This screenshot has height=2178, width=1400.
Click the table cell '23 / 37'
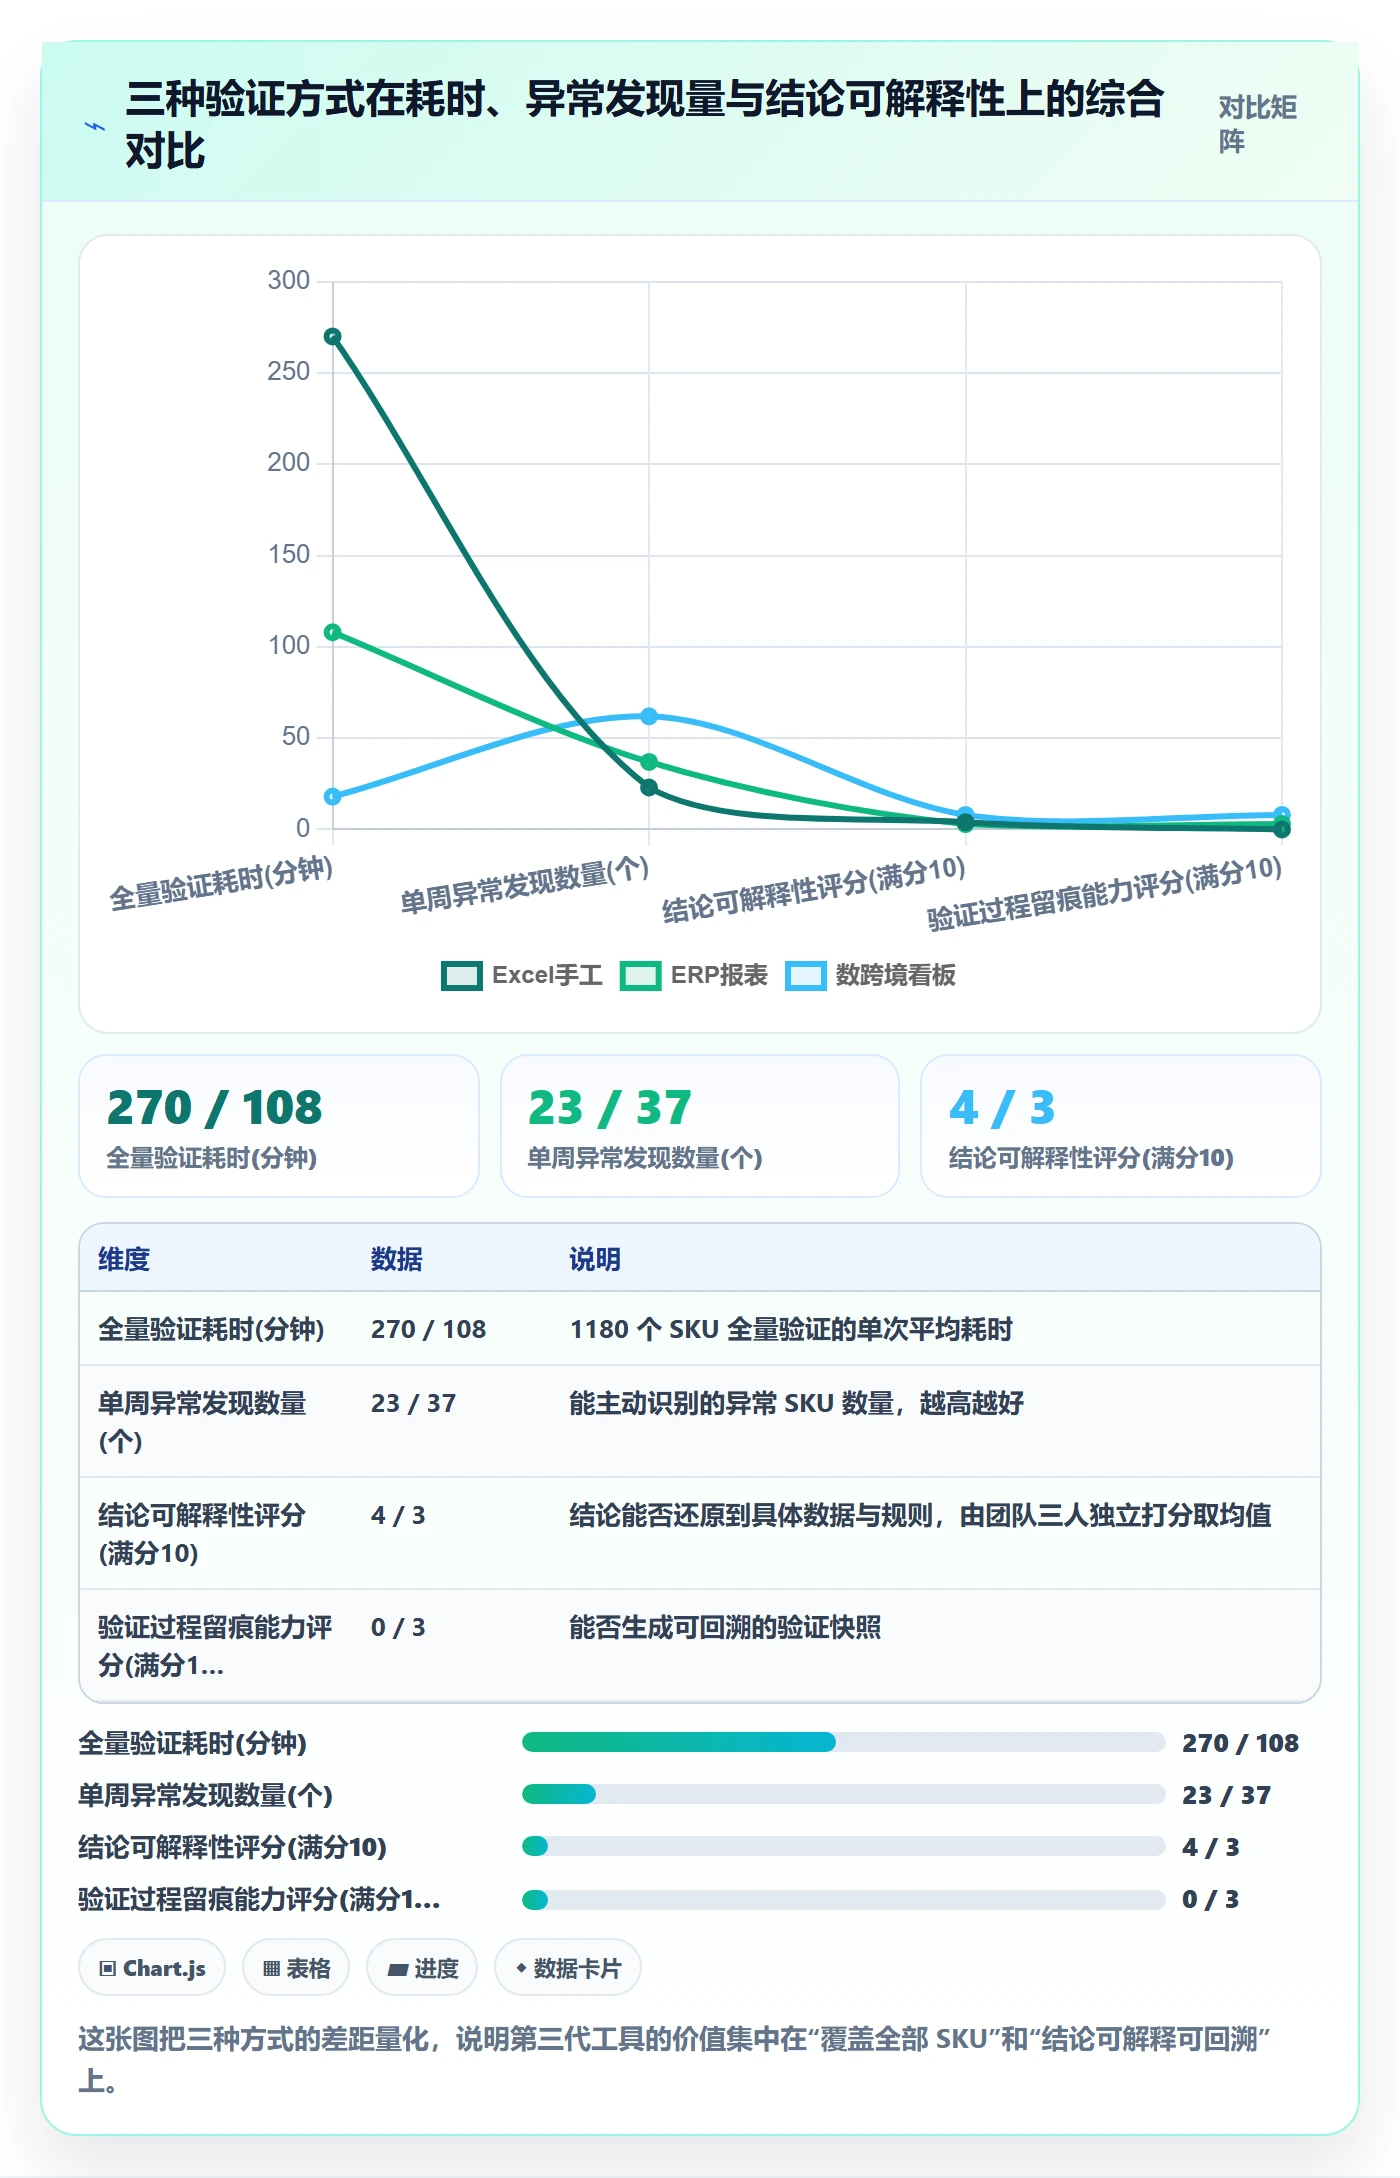[413, 1403]
